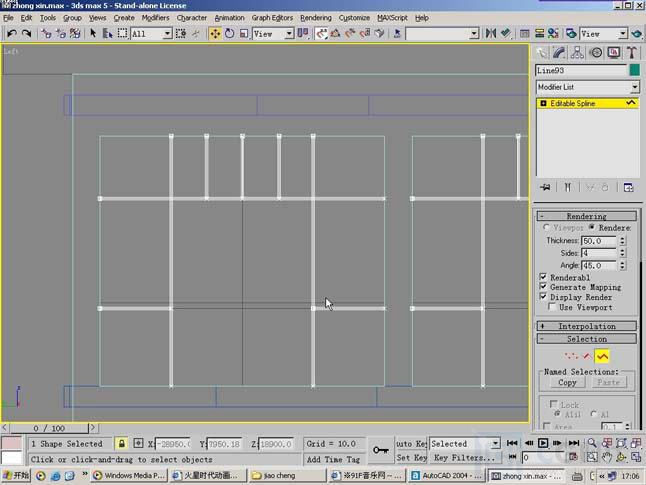Activate the Select and Move tool
This screenshot has height=485, width=646.
point(215,33)
